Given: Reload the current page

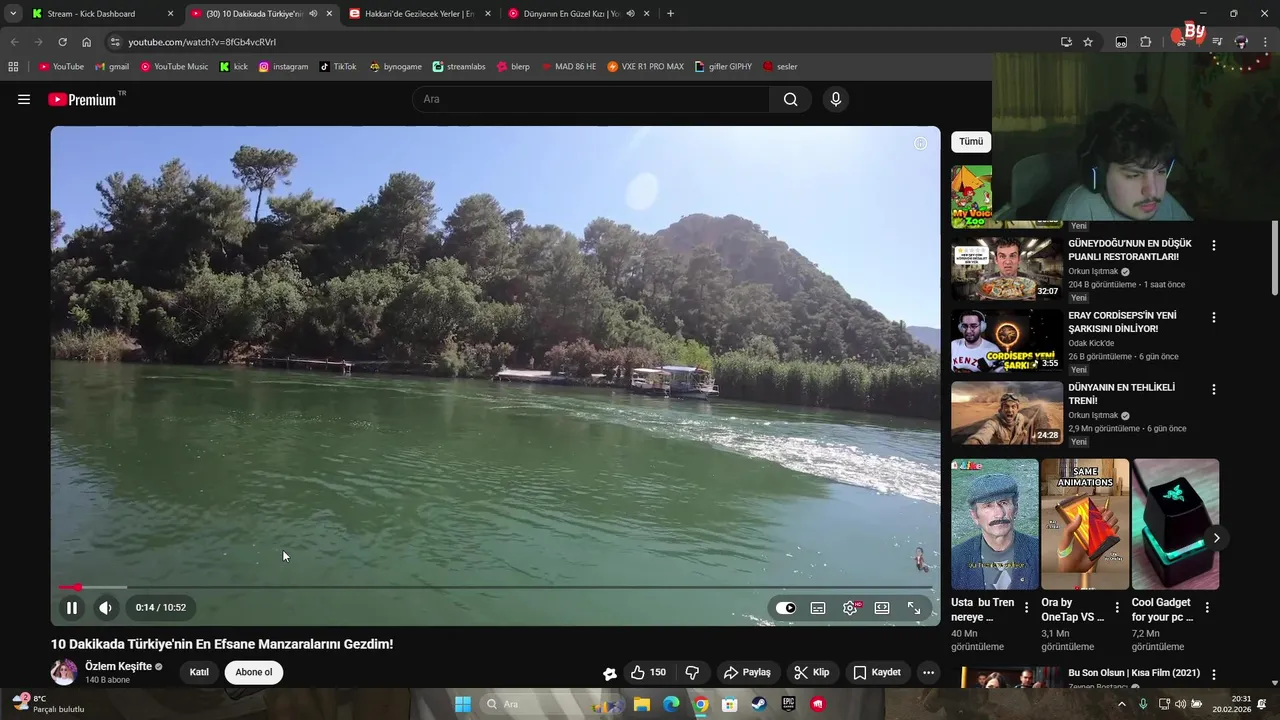Looking at the screenshot, I should click(x=62, y=42).
